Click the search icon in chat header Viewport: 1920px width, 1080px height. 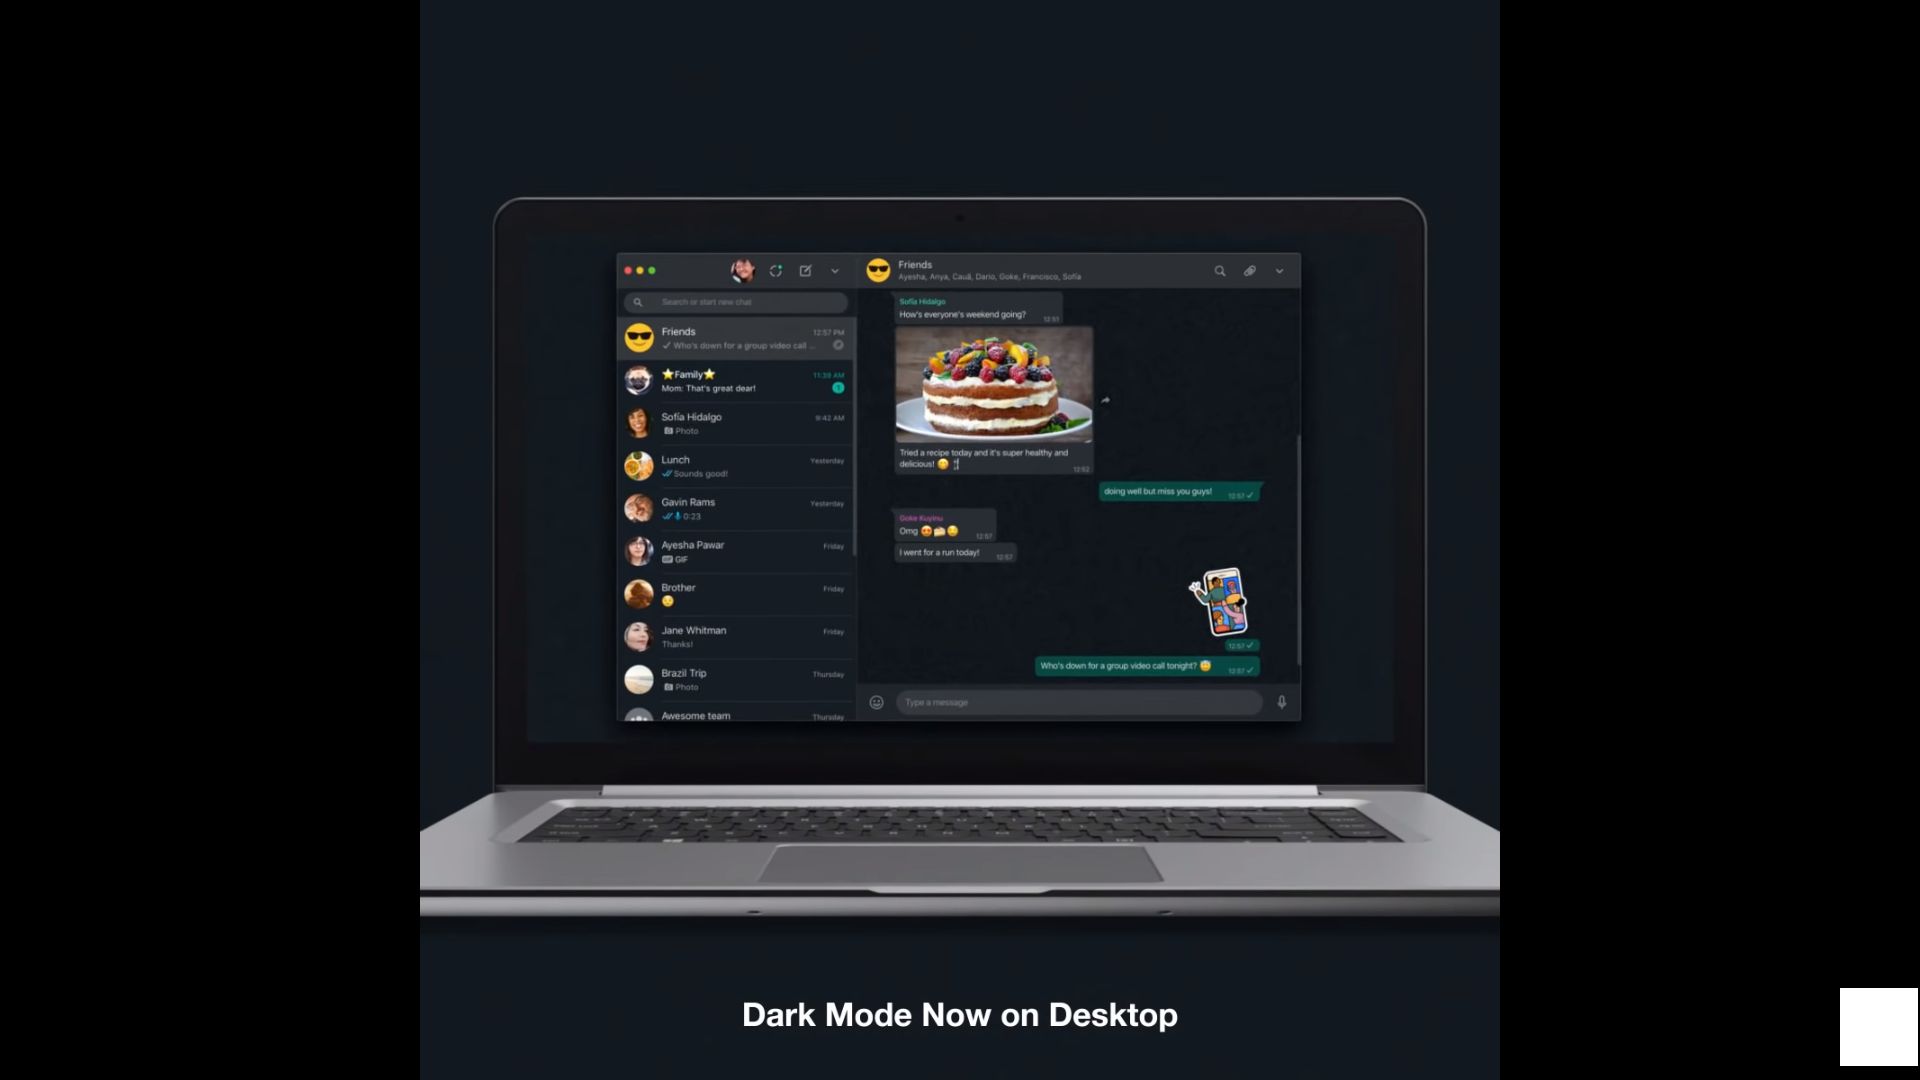[1218, 270]
